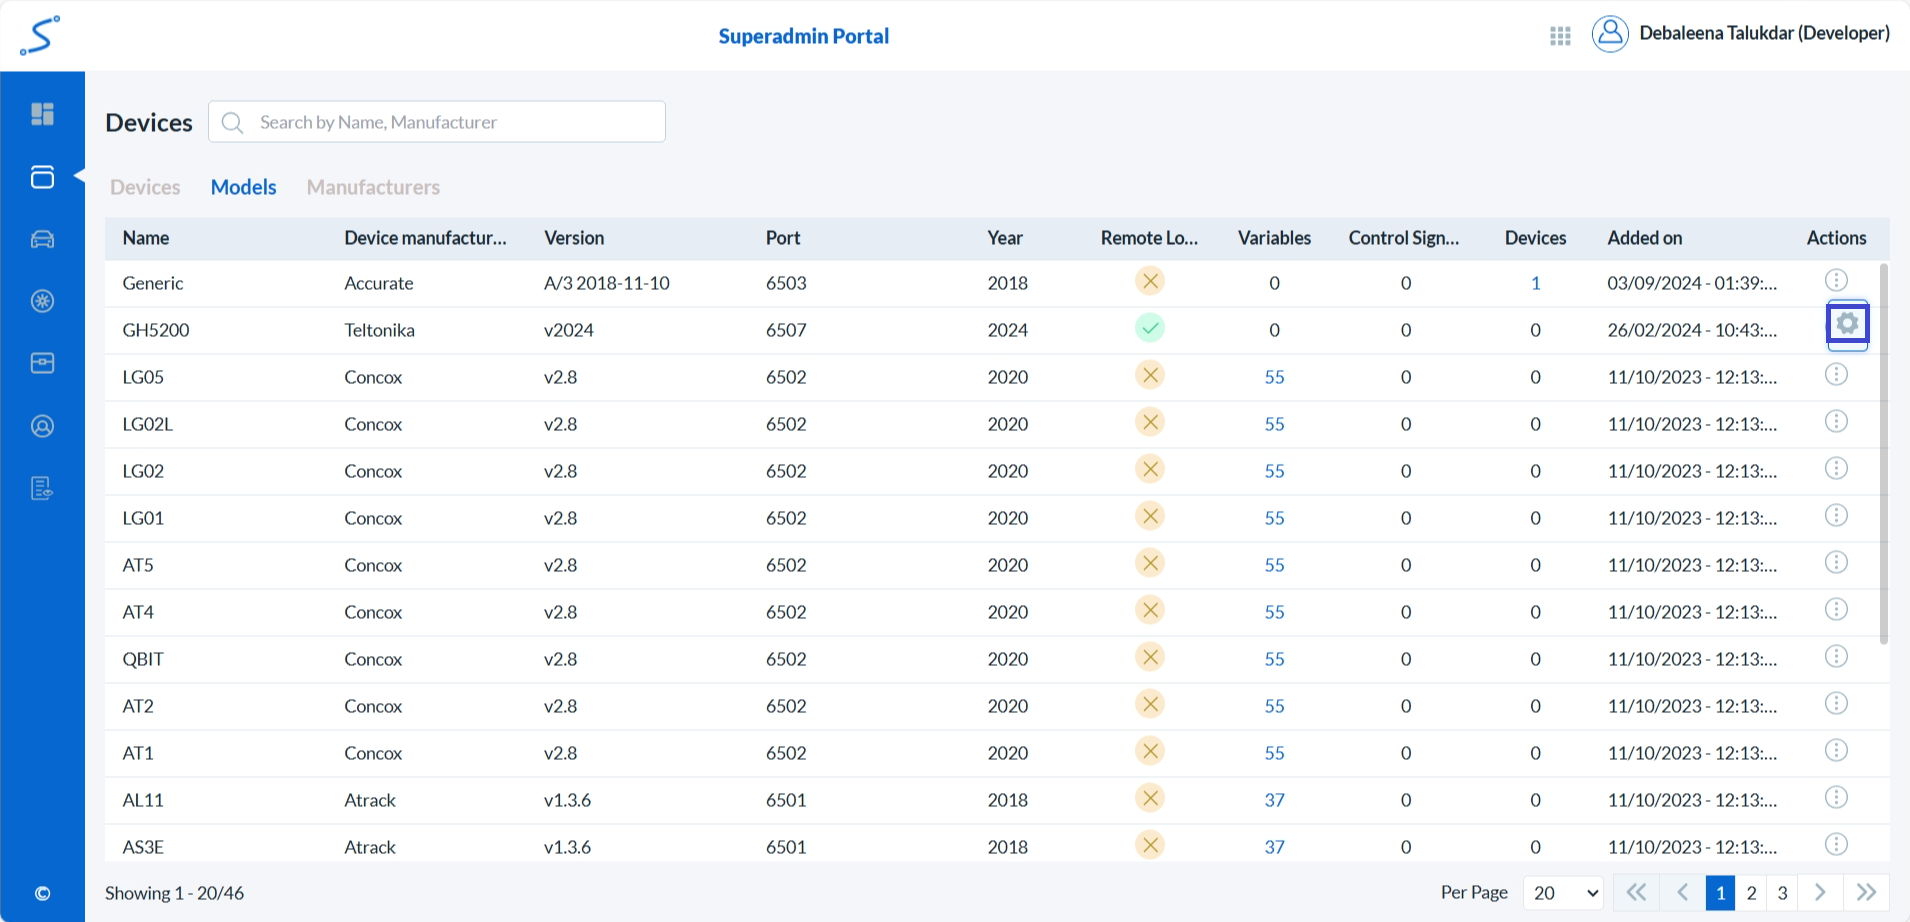Click the vertical table scrollbar
The height and width of the screenshot is (922, 1910).
1884,455
